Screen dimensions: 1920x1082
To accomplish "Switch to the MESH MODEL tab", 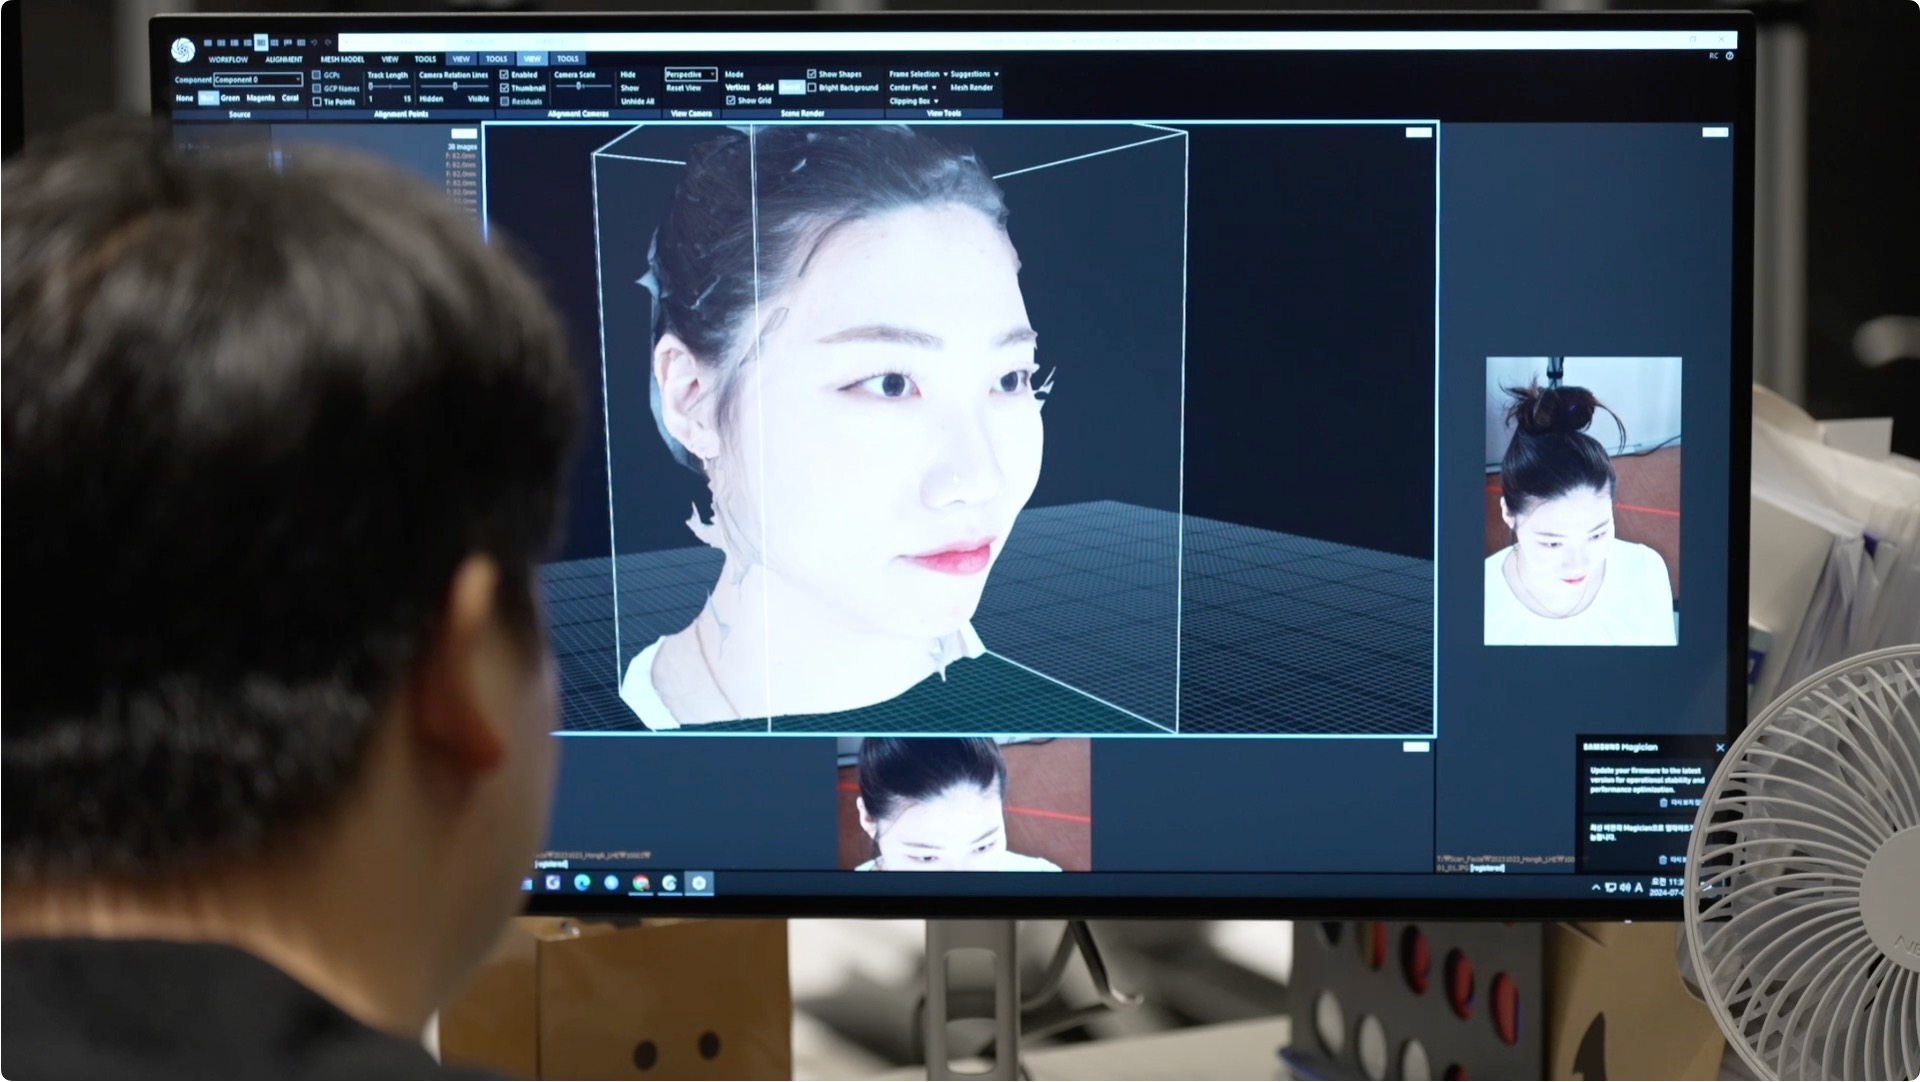I will (342, 60).
